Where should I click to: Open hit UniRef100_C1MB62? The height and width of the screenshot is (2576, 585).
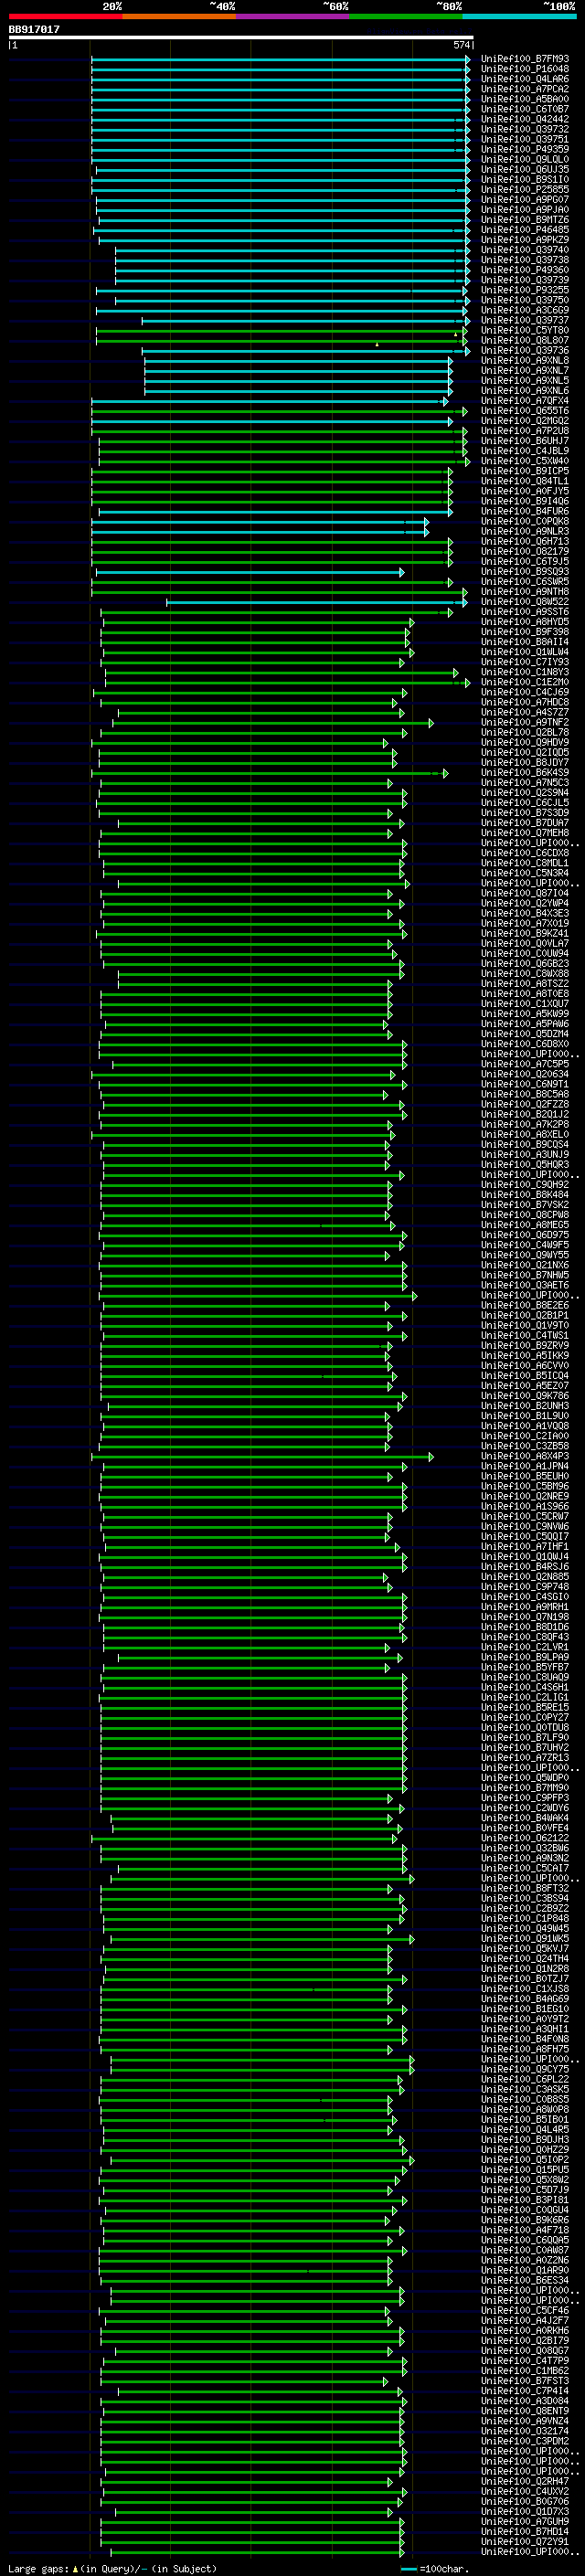(x=525, y=2371)
